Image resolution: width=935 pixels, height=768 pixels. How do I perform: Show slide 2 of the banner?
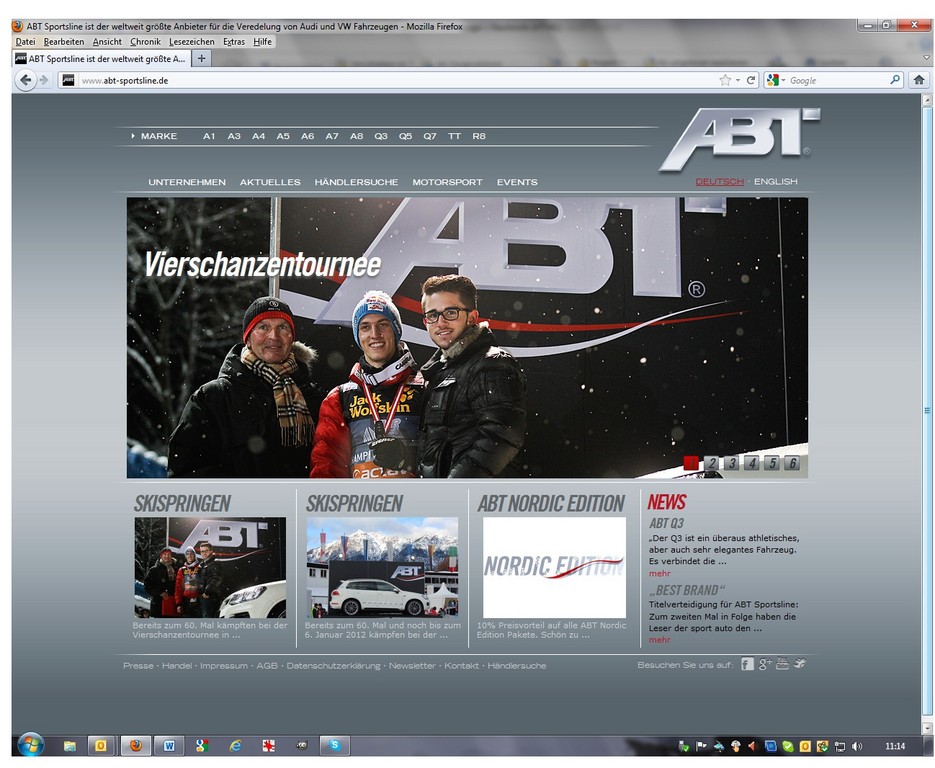pos(711,463)
